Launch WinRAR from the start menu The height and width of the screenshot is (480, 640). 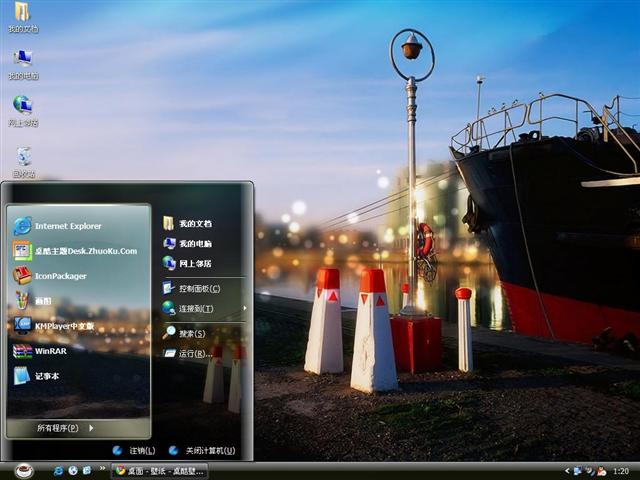[50, 351]
